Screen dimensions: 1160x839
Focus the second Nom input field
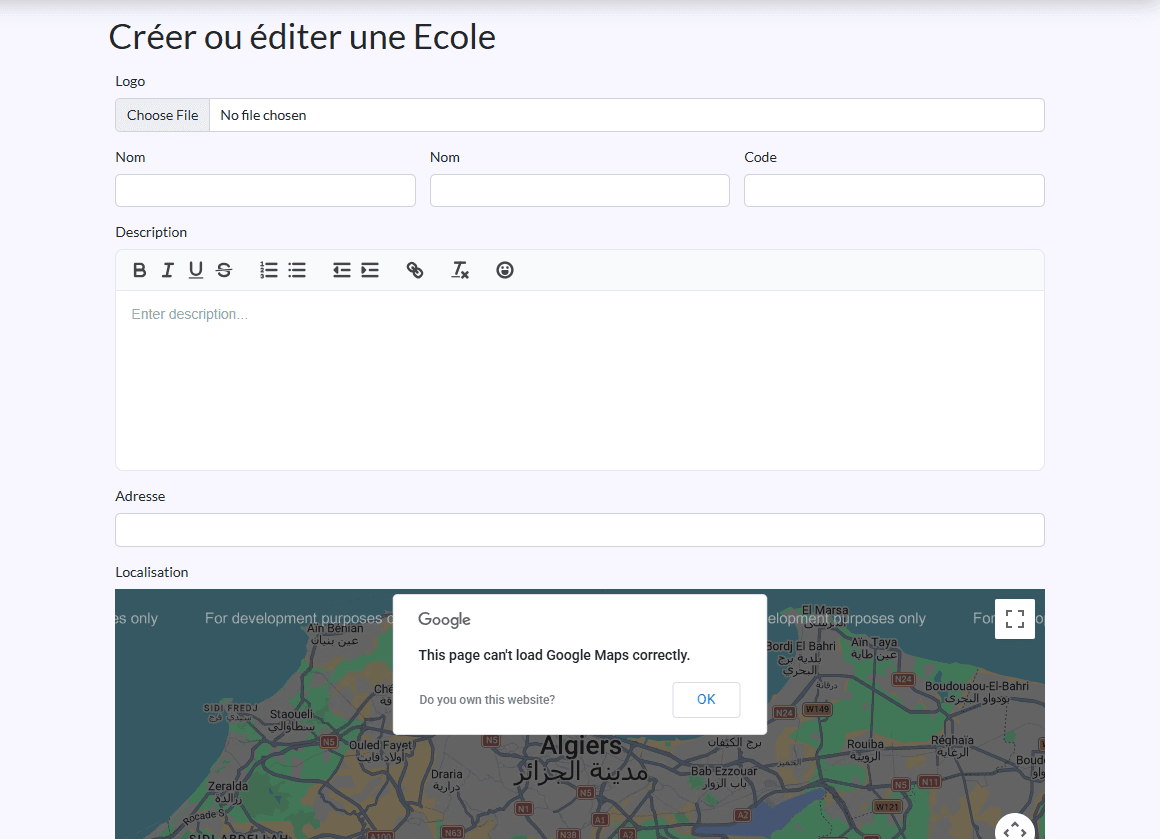tap(580, 191)
